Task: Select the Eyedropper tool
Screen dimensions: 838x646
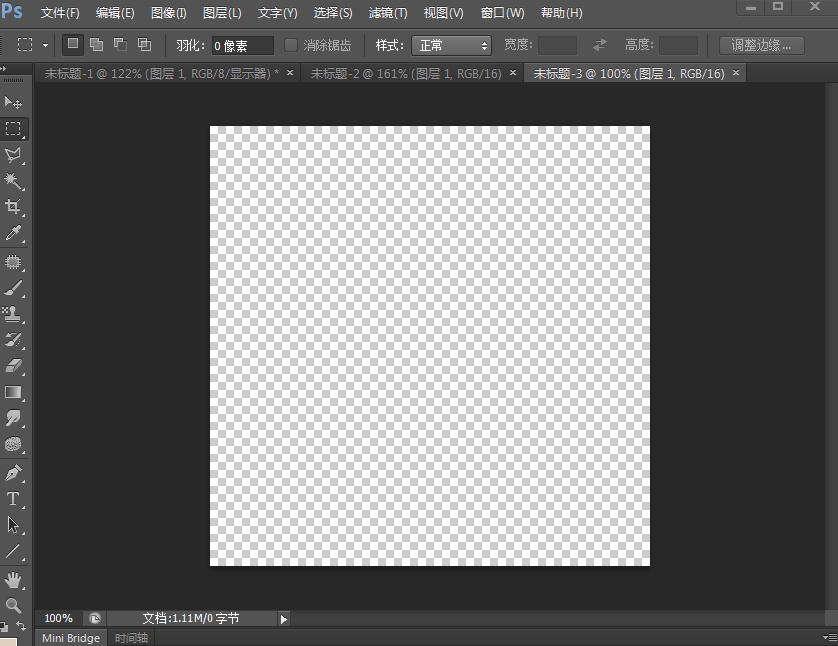Action: point(13,233)
